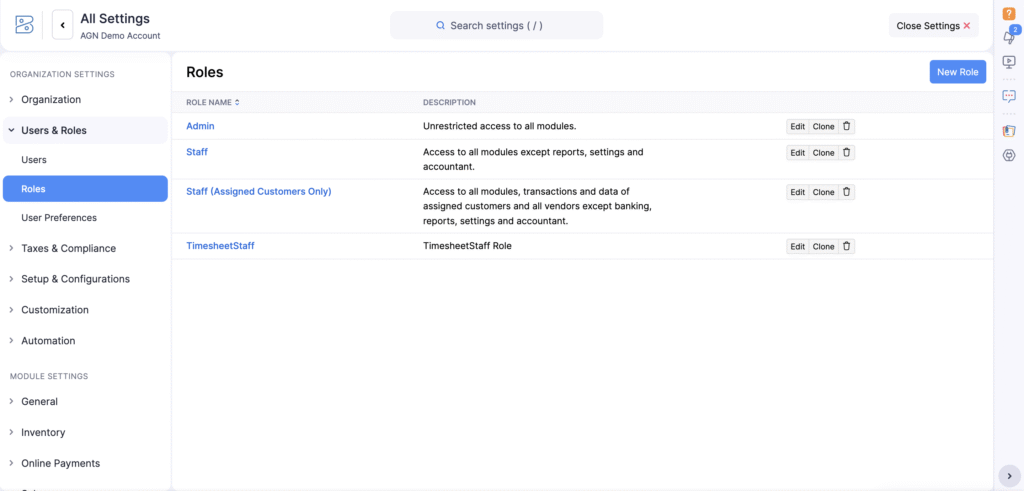Screen dimensions: 1024x491
Task: Open the Staff role link
Action: click(197, 151)
